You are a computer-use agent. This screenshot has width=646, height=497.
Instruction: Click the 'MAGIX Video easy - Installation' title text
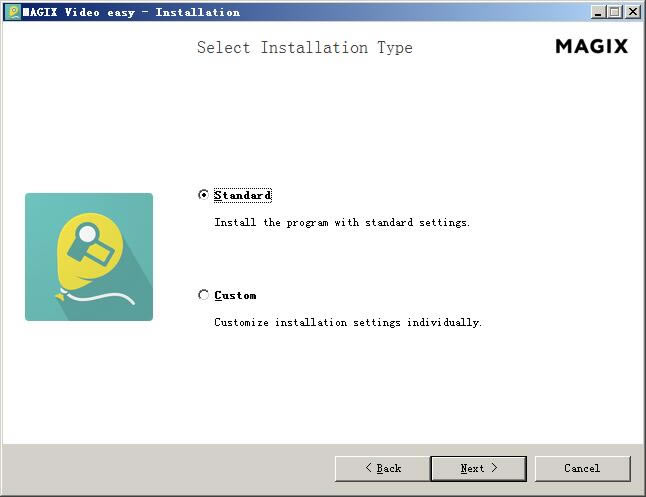[131, 12]
